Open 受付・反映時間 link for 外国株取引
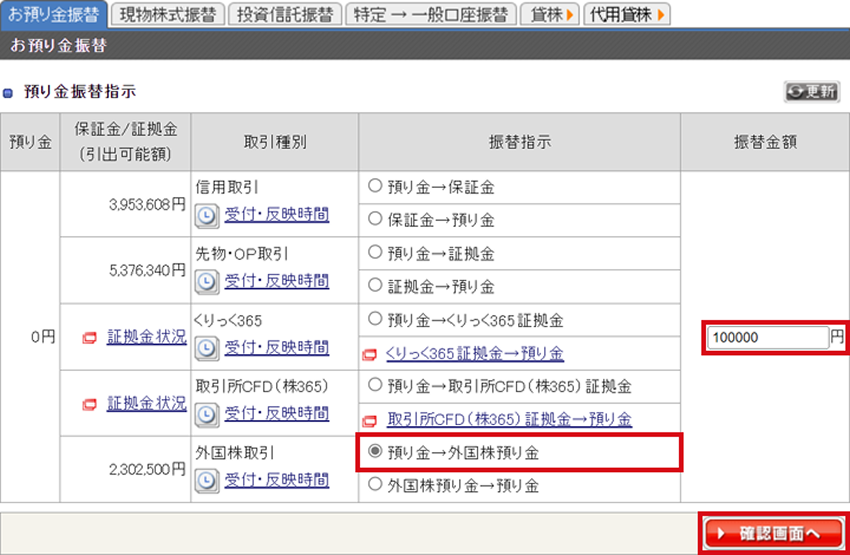Screen dimensions: 850x555 click(276, 480)
